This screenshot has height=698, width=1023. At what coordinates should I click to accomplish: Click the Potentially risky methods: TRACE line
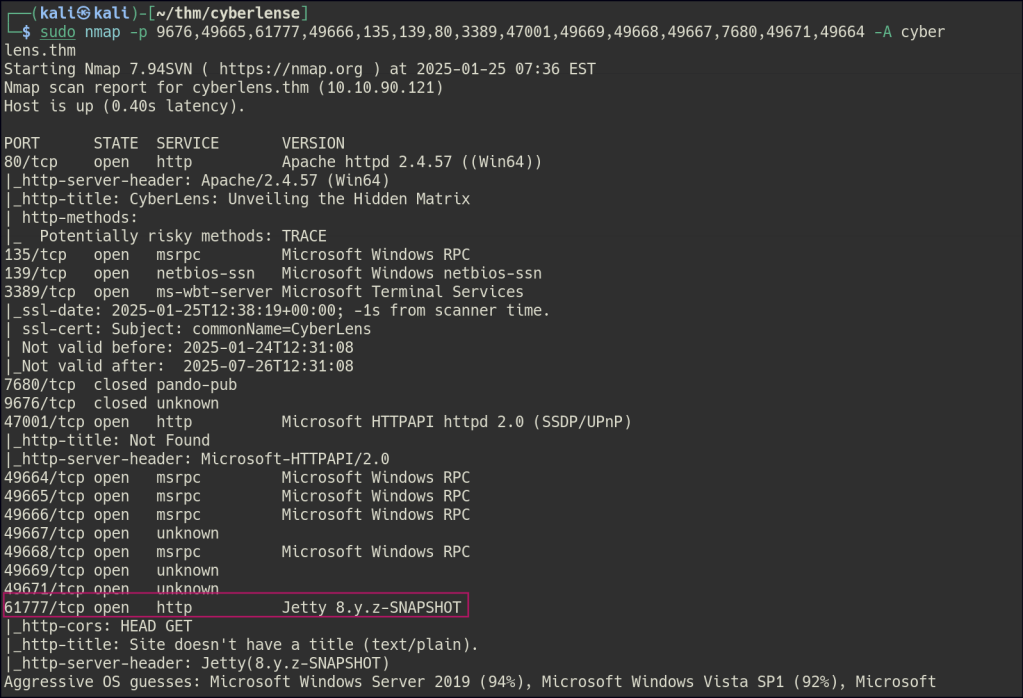(183, 236)
